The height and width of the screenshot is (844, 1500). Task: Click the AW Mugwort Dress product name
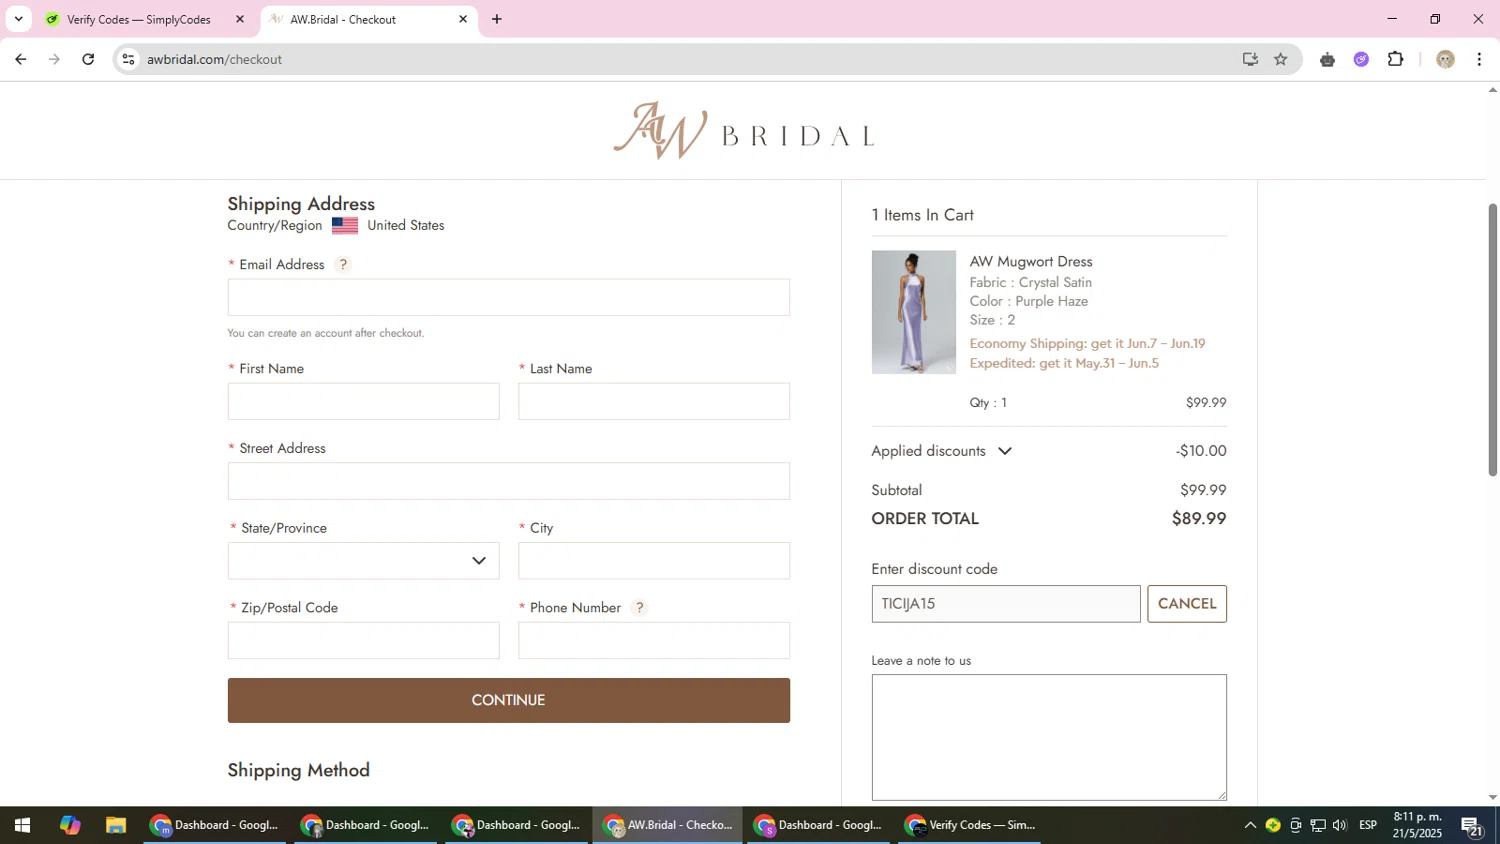pos(1030,262)
